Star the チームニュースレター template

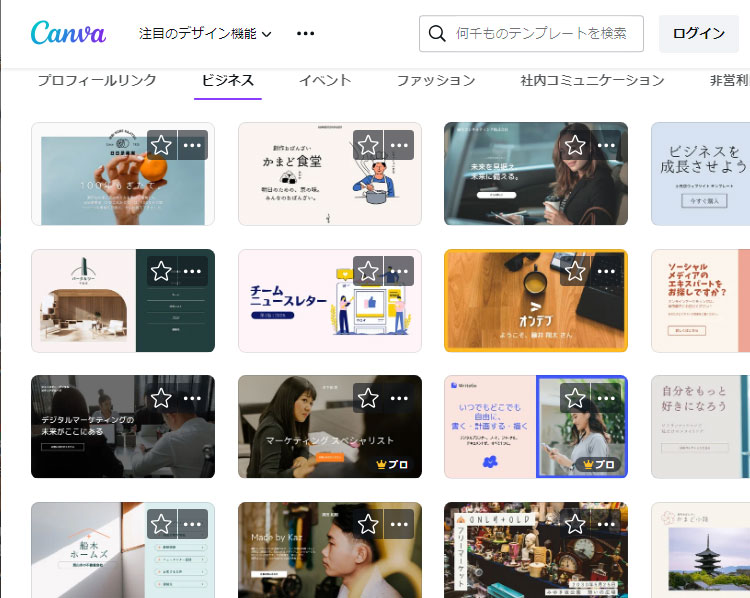point(368,271)
